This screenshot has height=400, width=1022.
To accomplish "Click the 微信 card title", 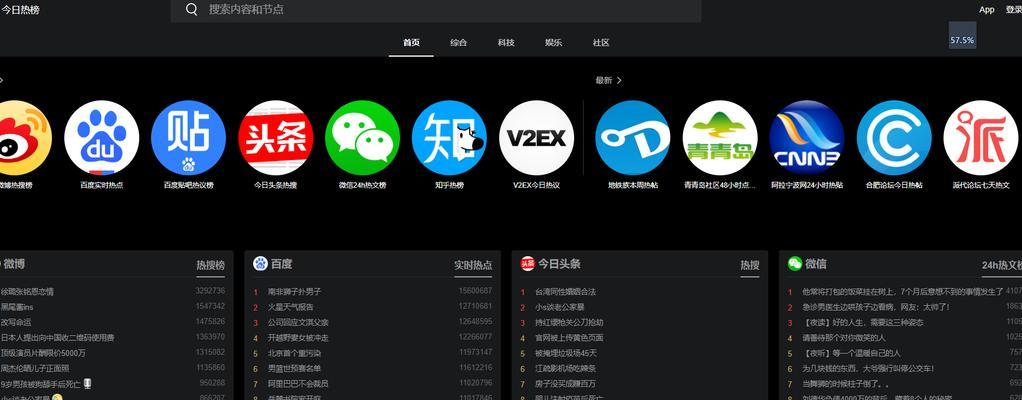I will coord(816,264).
